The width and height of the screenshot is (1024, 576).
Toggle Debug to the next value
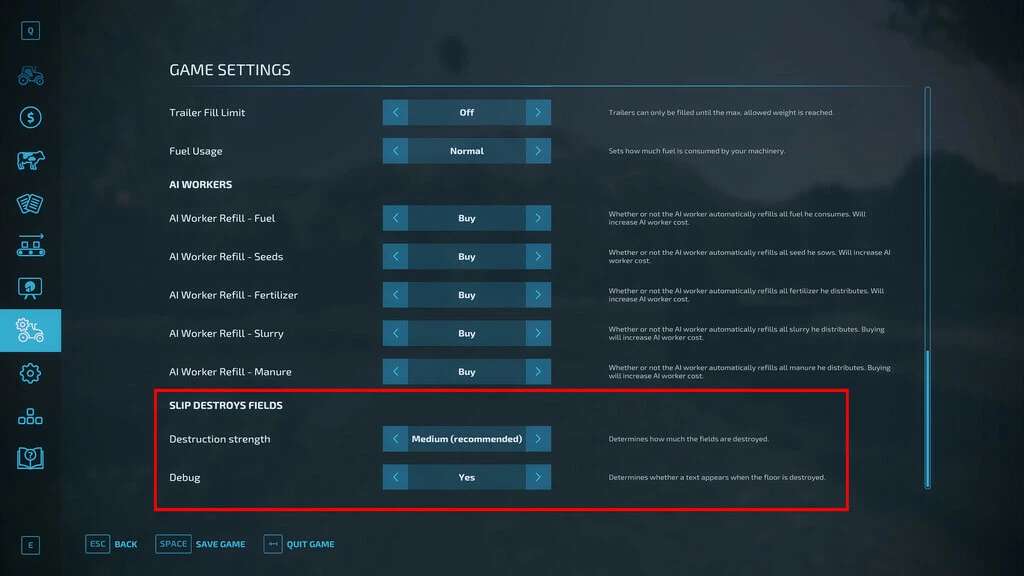pos(538,477)
